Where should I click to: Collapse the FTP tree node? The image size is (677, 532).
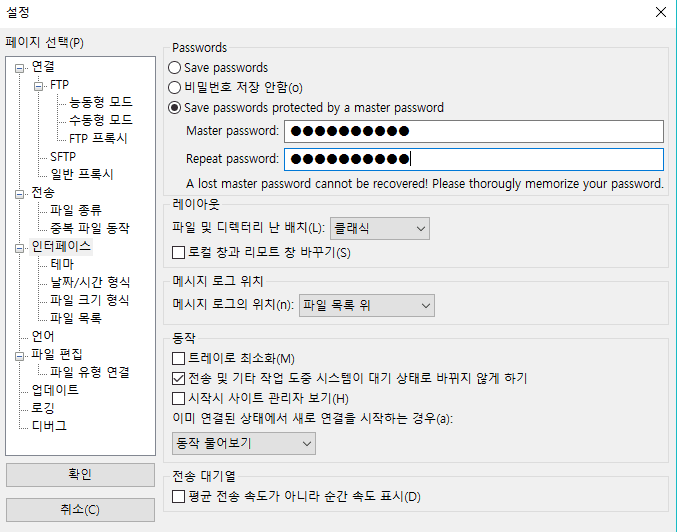pos(38,86)
